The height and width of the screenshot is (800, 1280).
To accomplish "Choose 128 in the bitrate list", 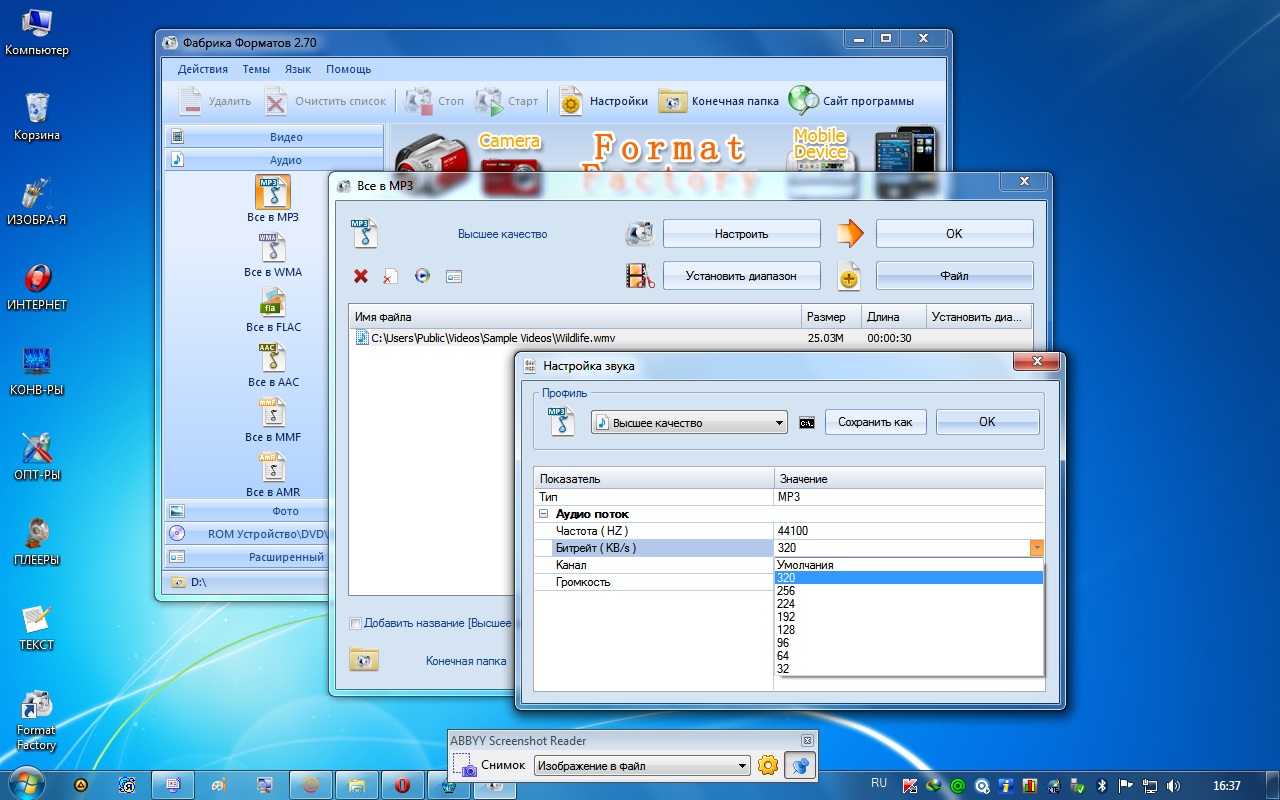I will pyautogui.click(x=909, y=630).
